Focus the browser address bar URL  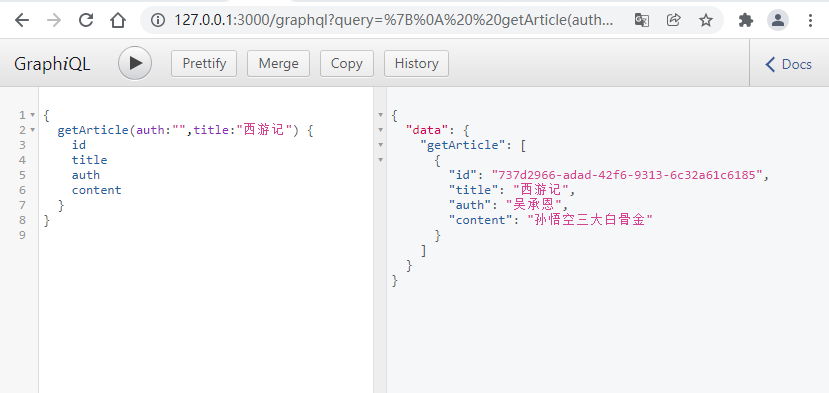pyautogui.click(x=394, y=20)
